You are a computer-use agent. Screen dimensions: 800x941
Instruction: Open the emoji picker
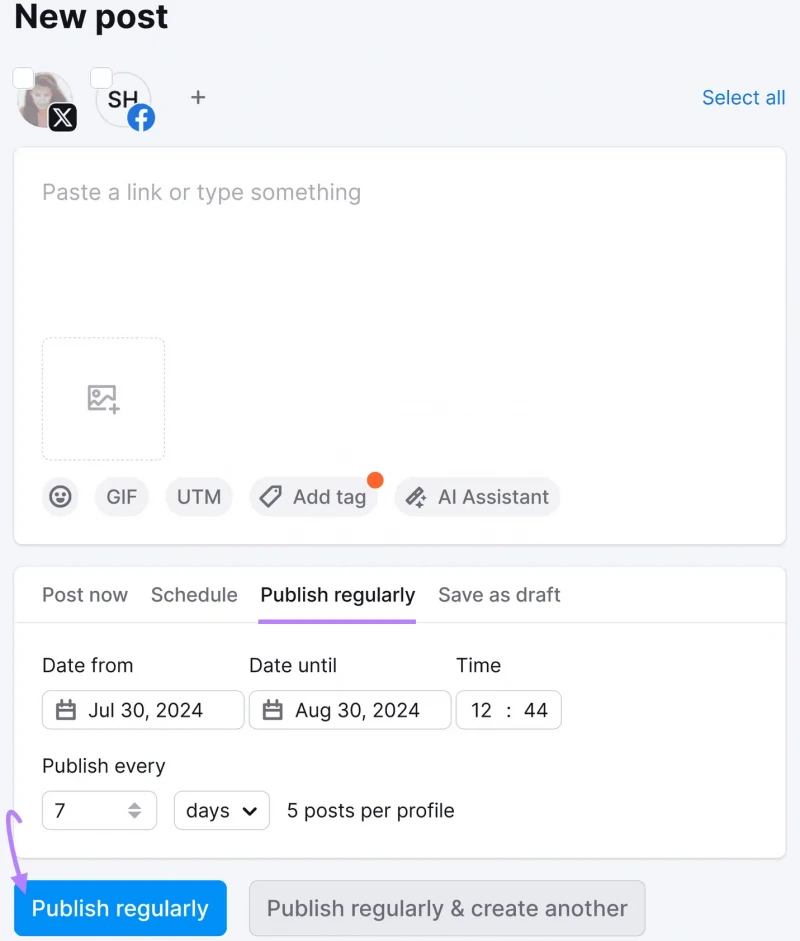(x=60, y=497)
